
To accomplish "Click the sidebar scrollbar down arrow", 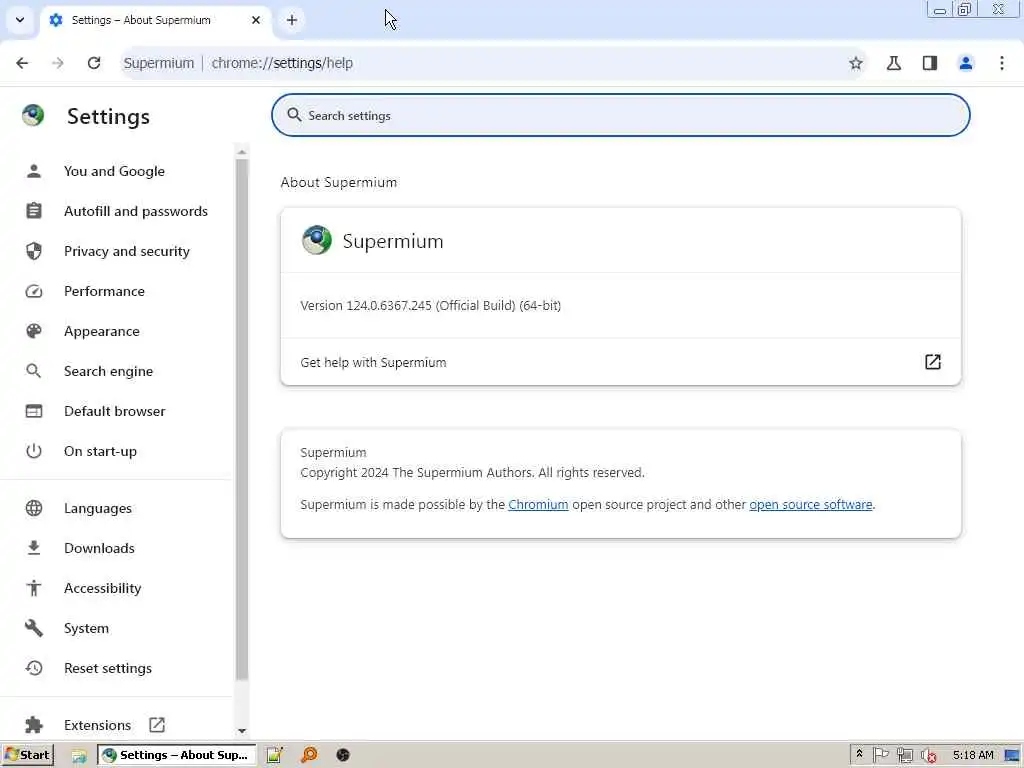I will pos(242,731).
